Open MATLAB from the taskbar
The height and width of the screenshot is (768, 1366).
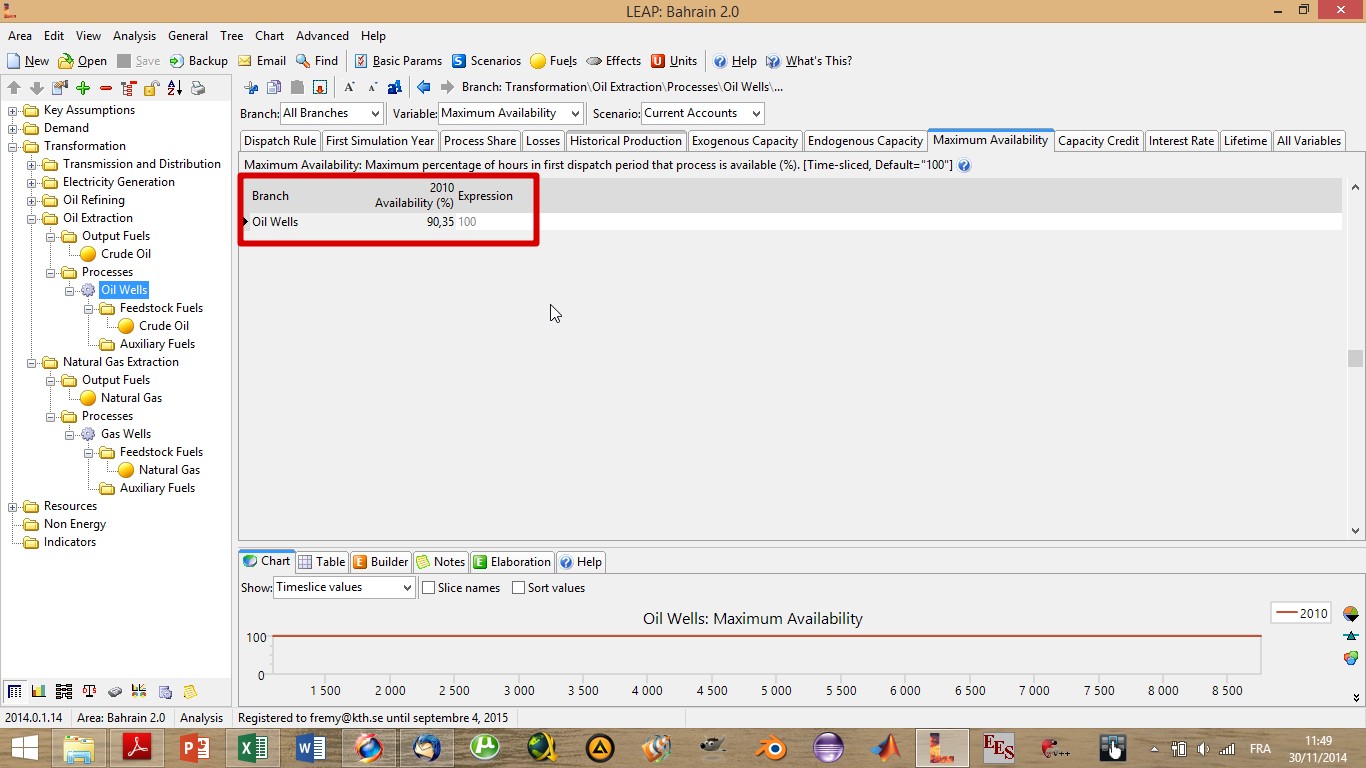coord(885,747)
